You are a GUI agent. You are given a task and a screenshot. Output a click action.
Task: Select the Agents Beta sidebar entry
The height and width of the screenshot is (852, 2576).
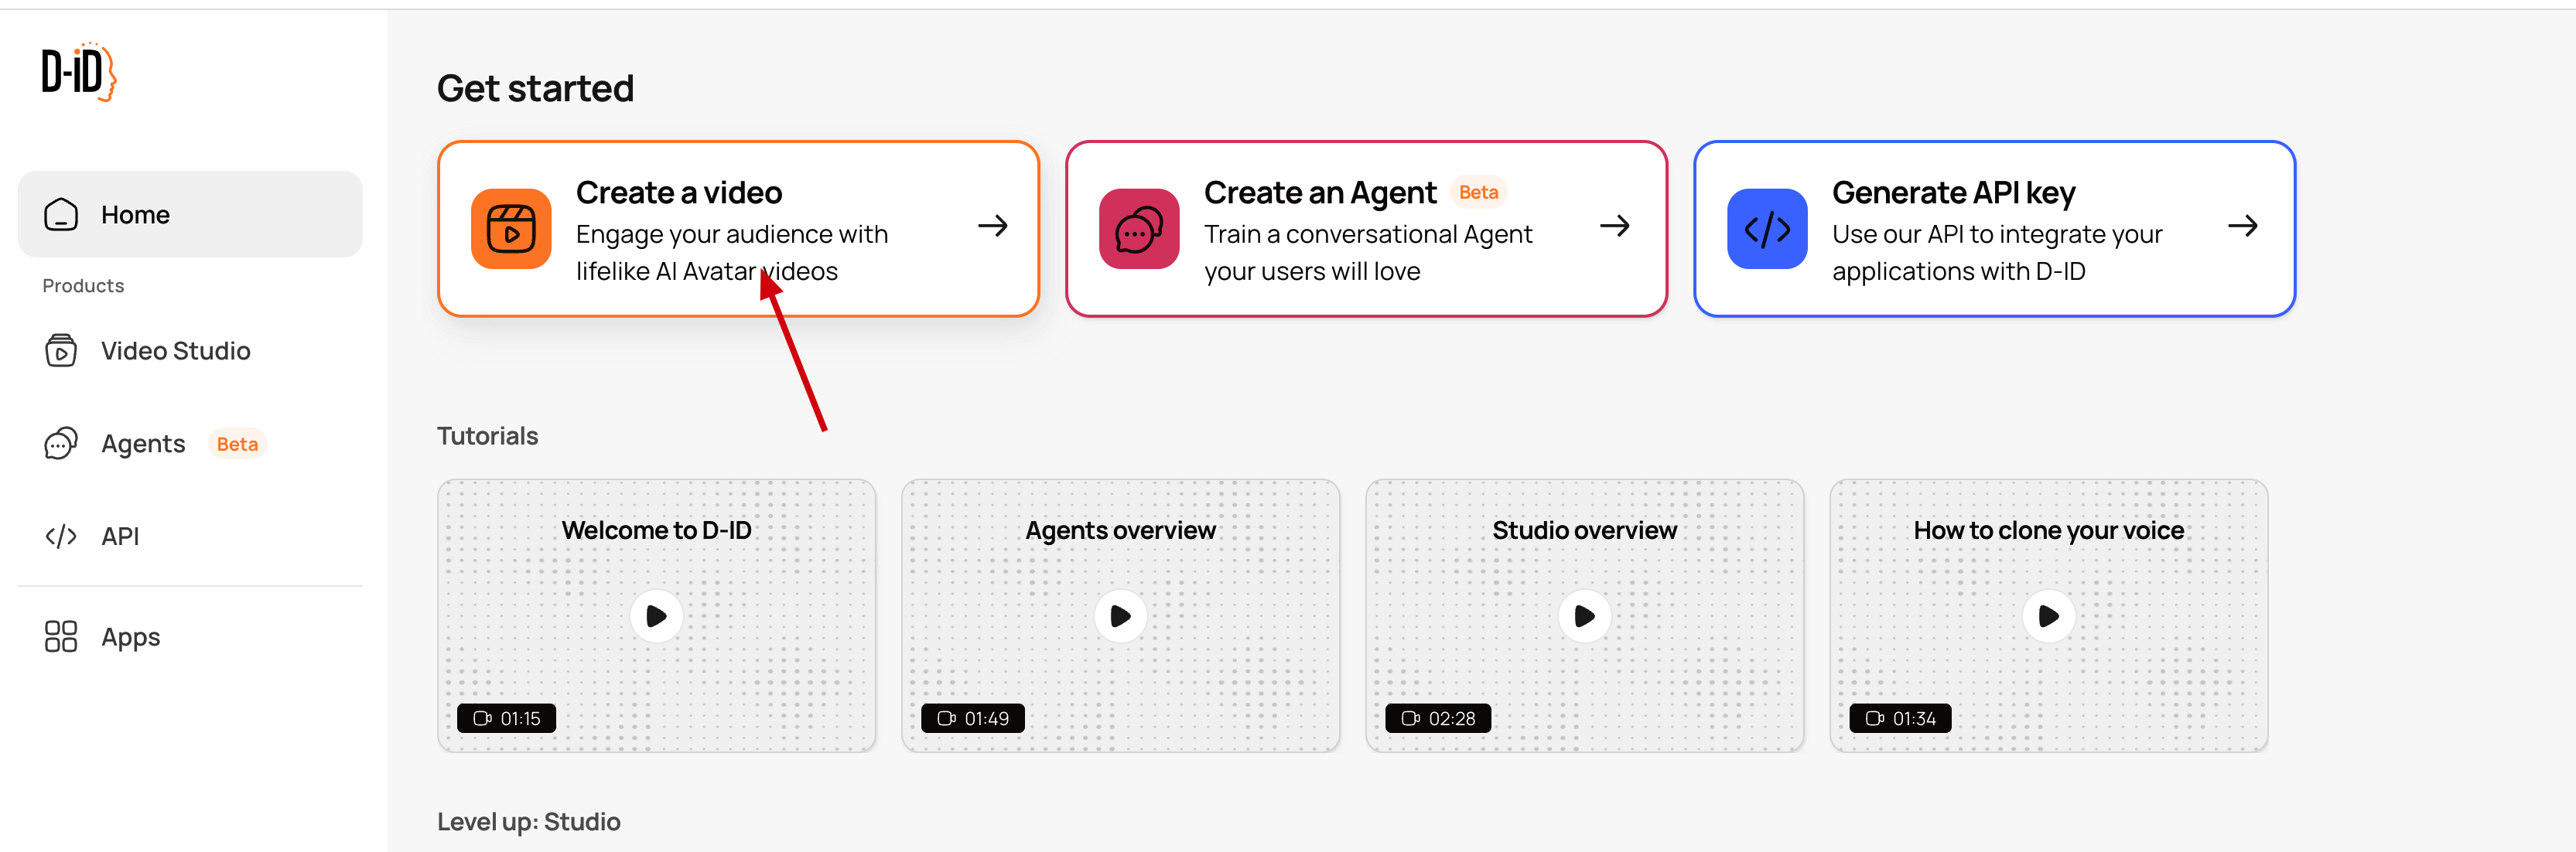tap(143, 444)
